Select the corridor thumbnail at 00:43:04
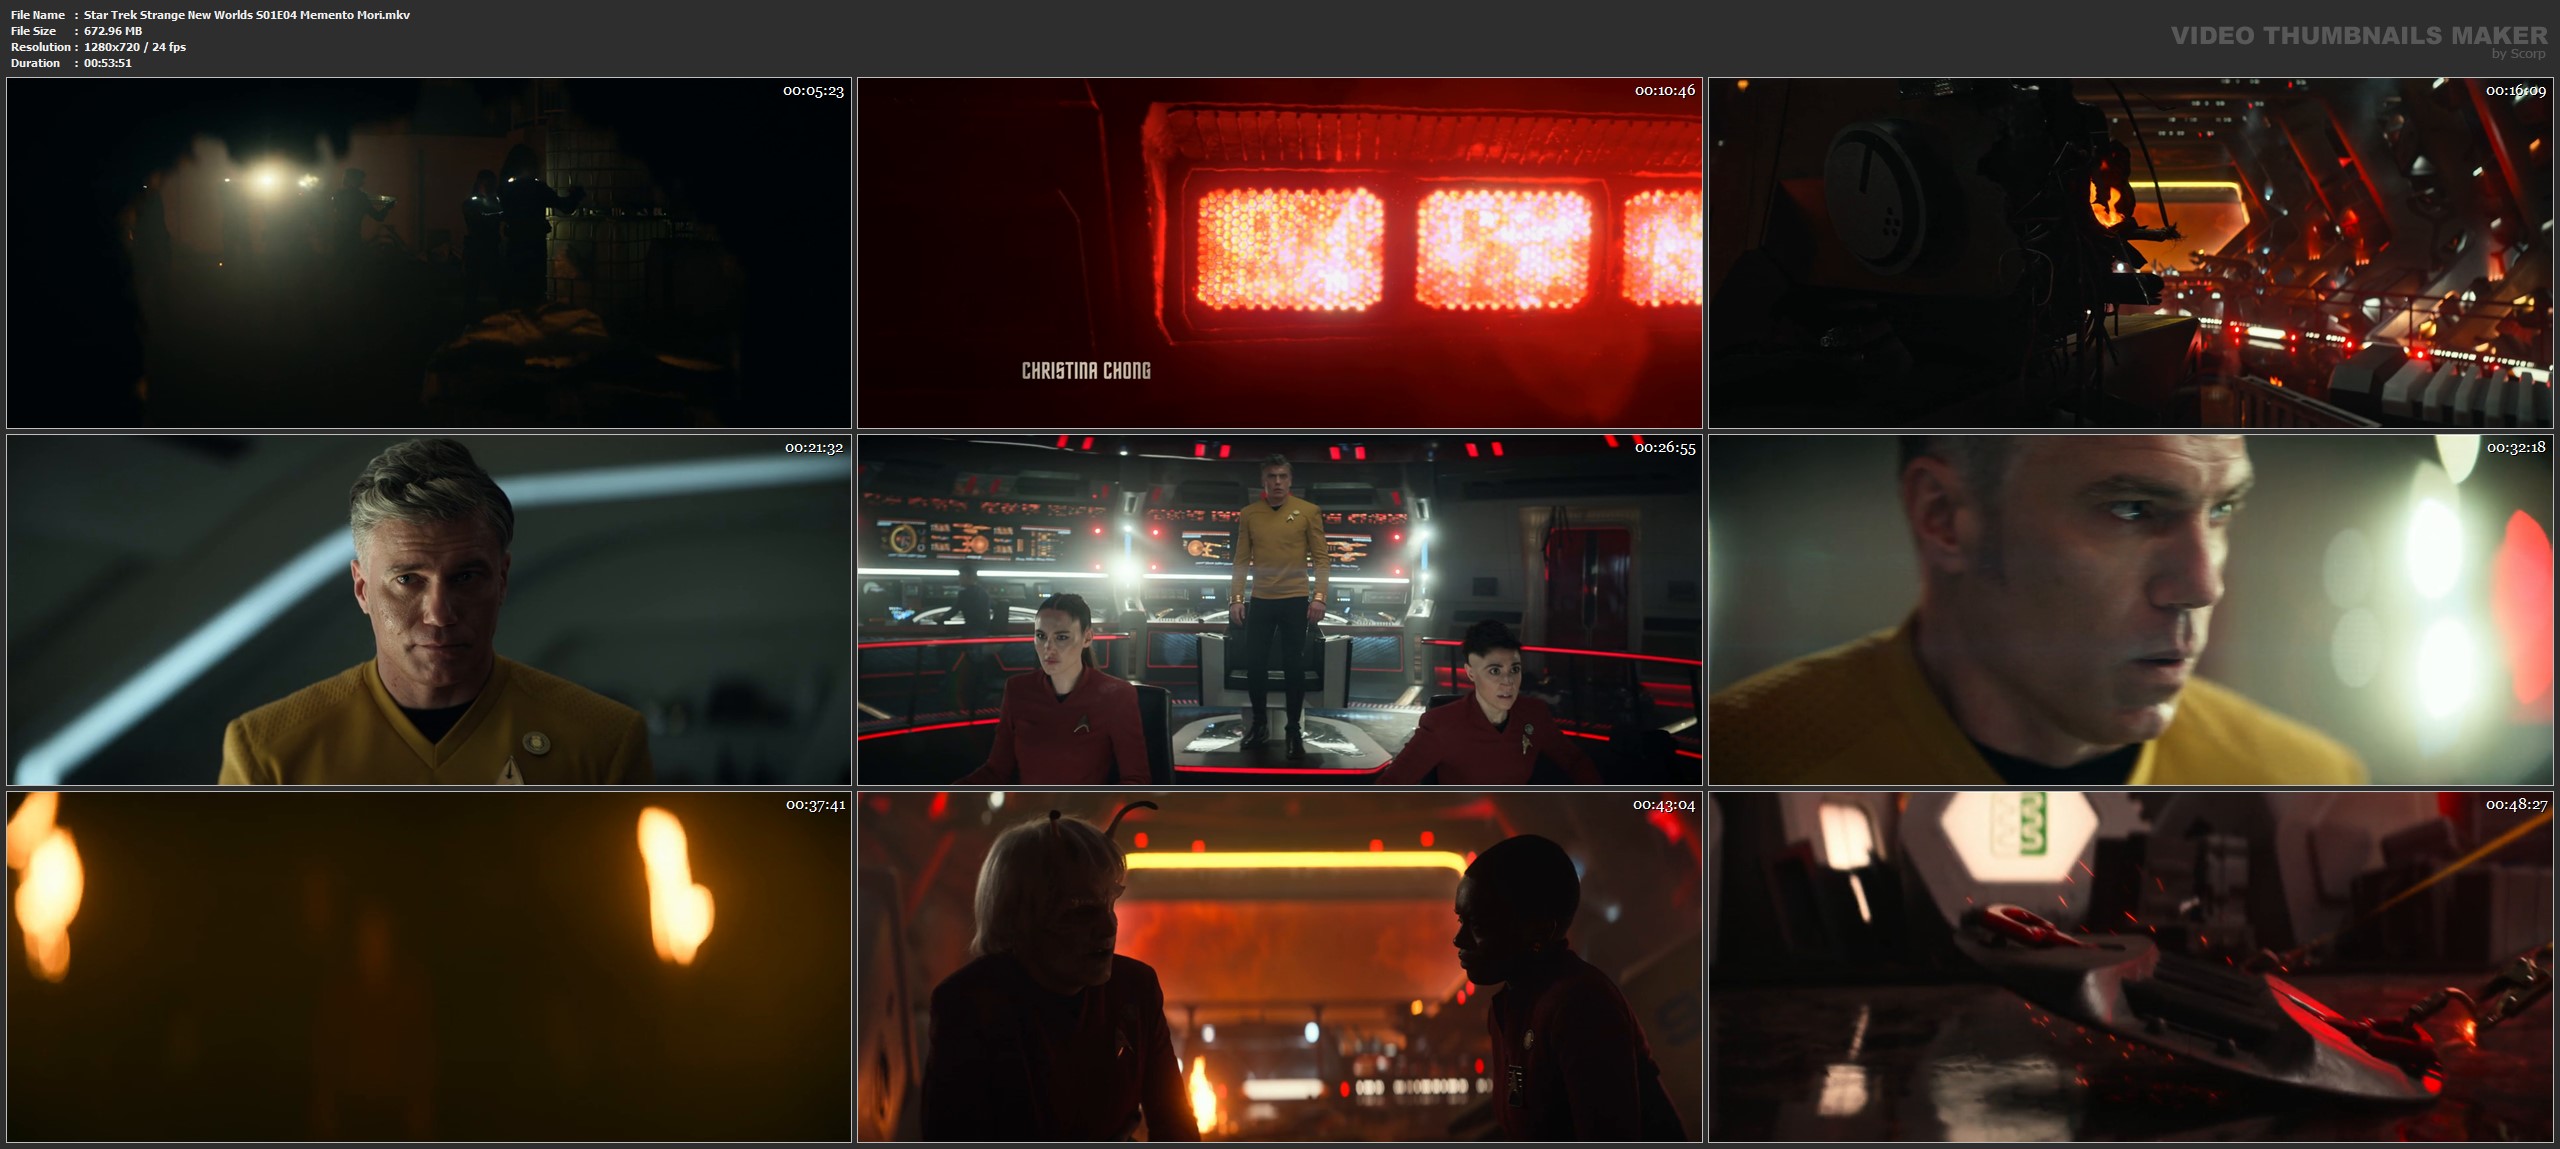 (x=1279, y=966)
